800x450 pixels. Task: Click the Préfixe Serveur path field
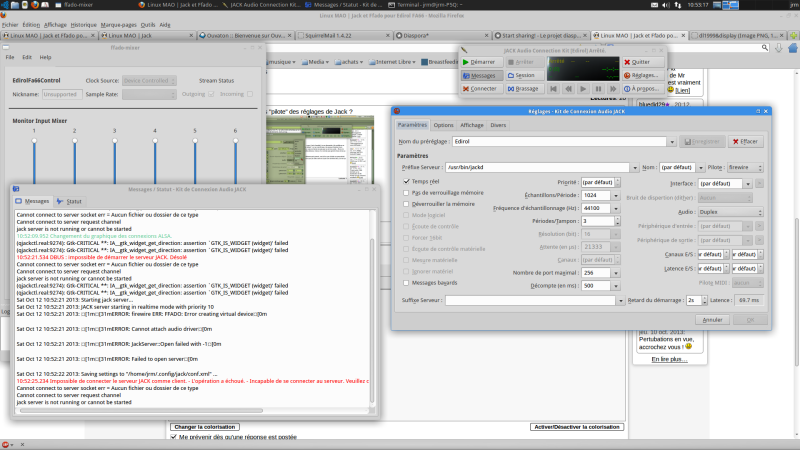535,167
